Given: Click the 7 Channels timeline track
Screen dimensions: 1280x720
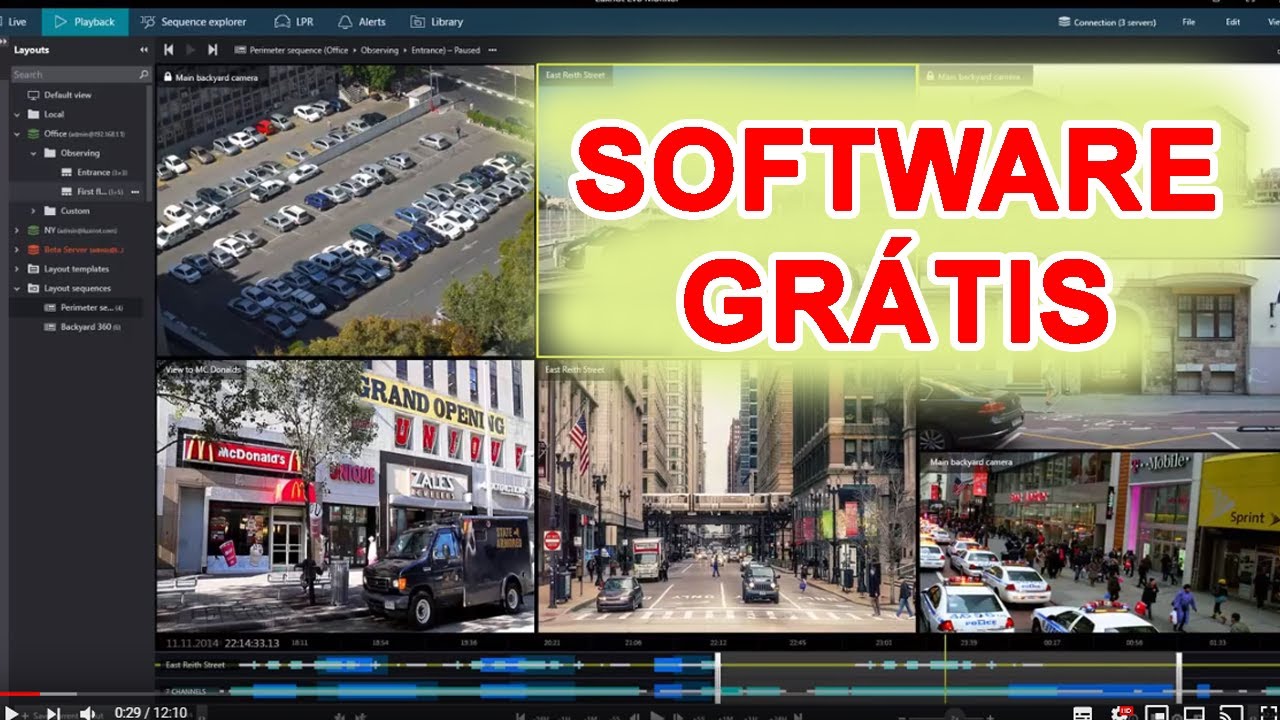Looking at the screenshot, I should pyautogui.click(x=717, y=690).
